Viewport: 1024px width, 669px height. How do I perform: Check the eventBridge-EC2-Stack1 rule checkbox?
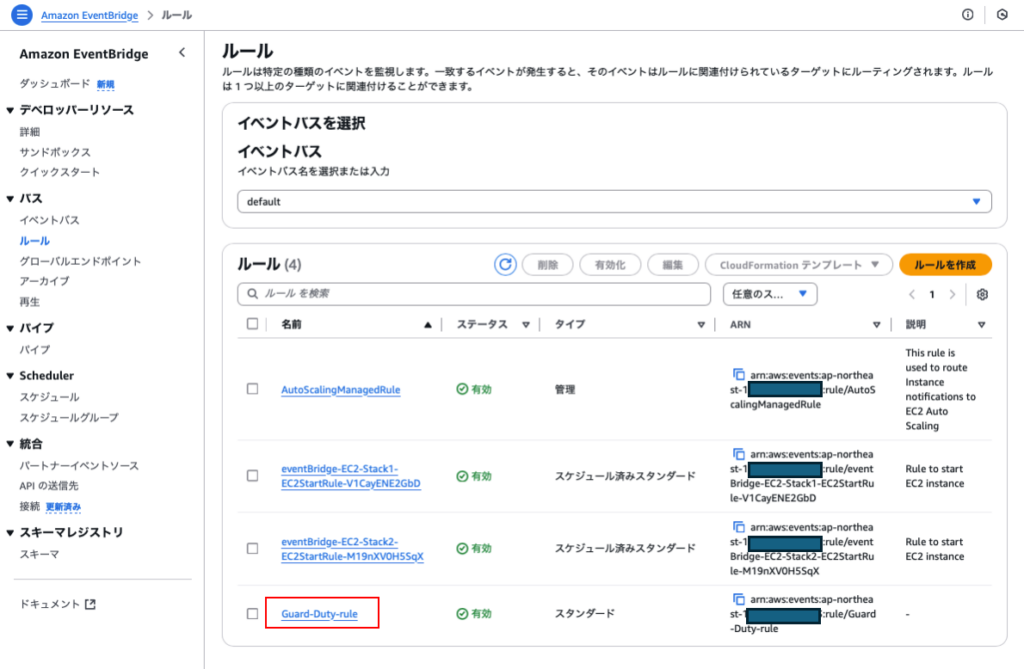coord(253,476)
